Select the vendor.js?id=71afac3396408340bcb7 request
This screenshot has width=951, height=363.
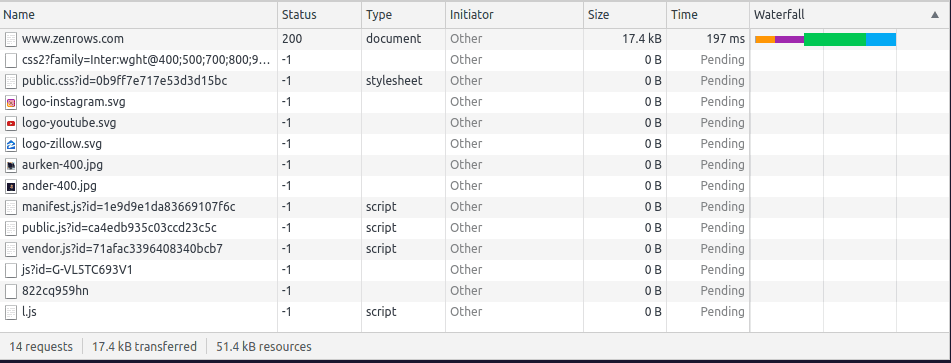coord(122,248)
